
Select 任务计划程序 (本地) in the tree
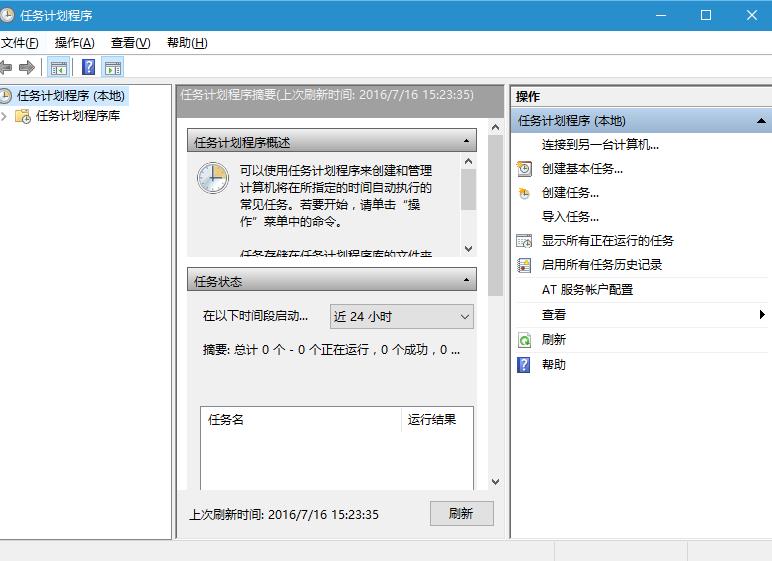click(x=70, y=96)
